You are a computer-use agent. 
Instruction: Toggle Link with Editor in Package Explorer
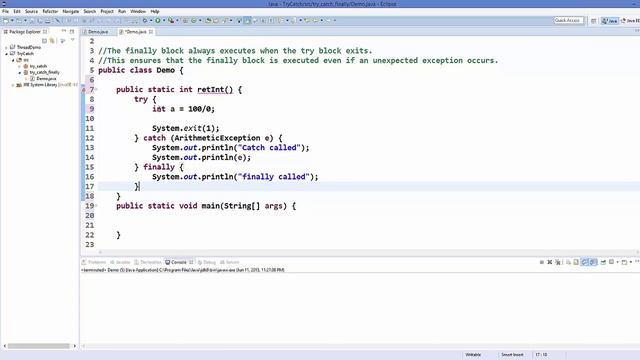tap(52, 40)
